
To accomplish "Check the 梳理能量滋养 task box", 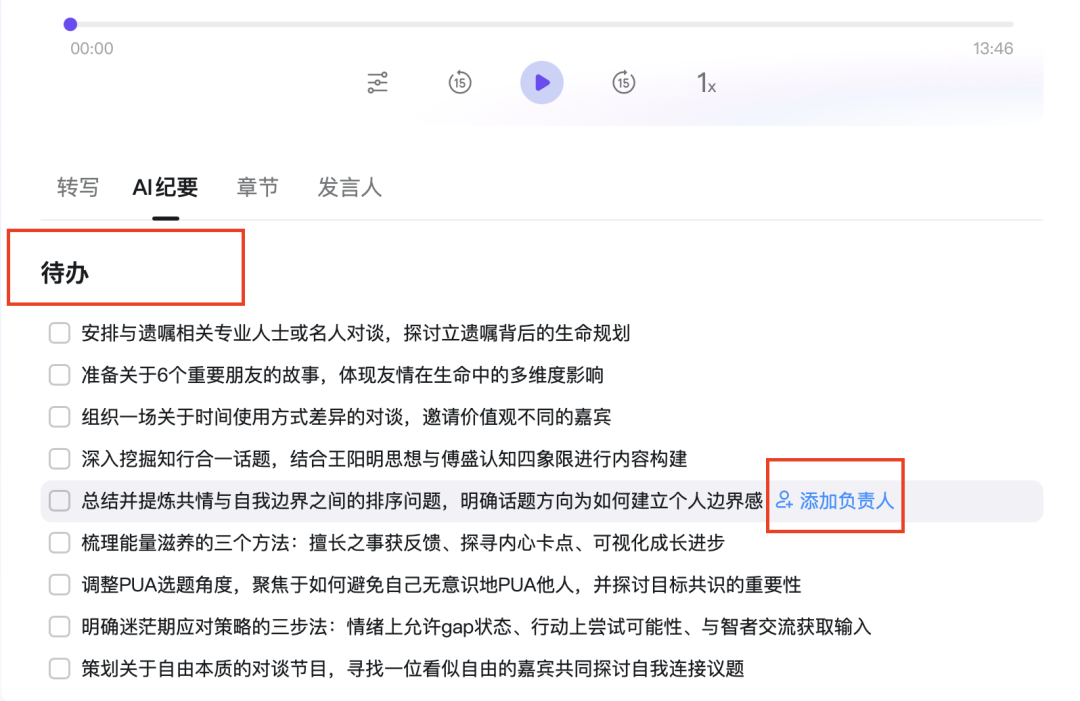I will click(x=59, y=542).
